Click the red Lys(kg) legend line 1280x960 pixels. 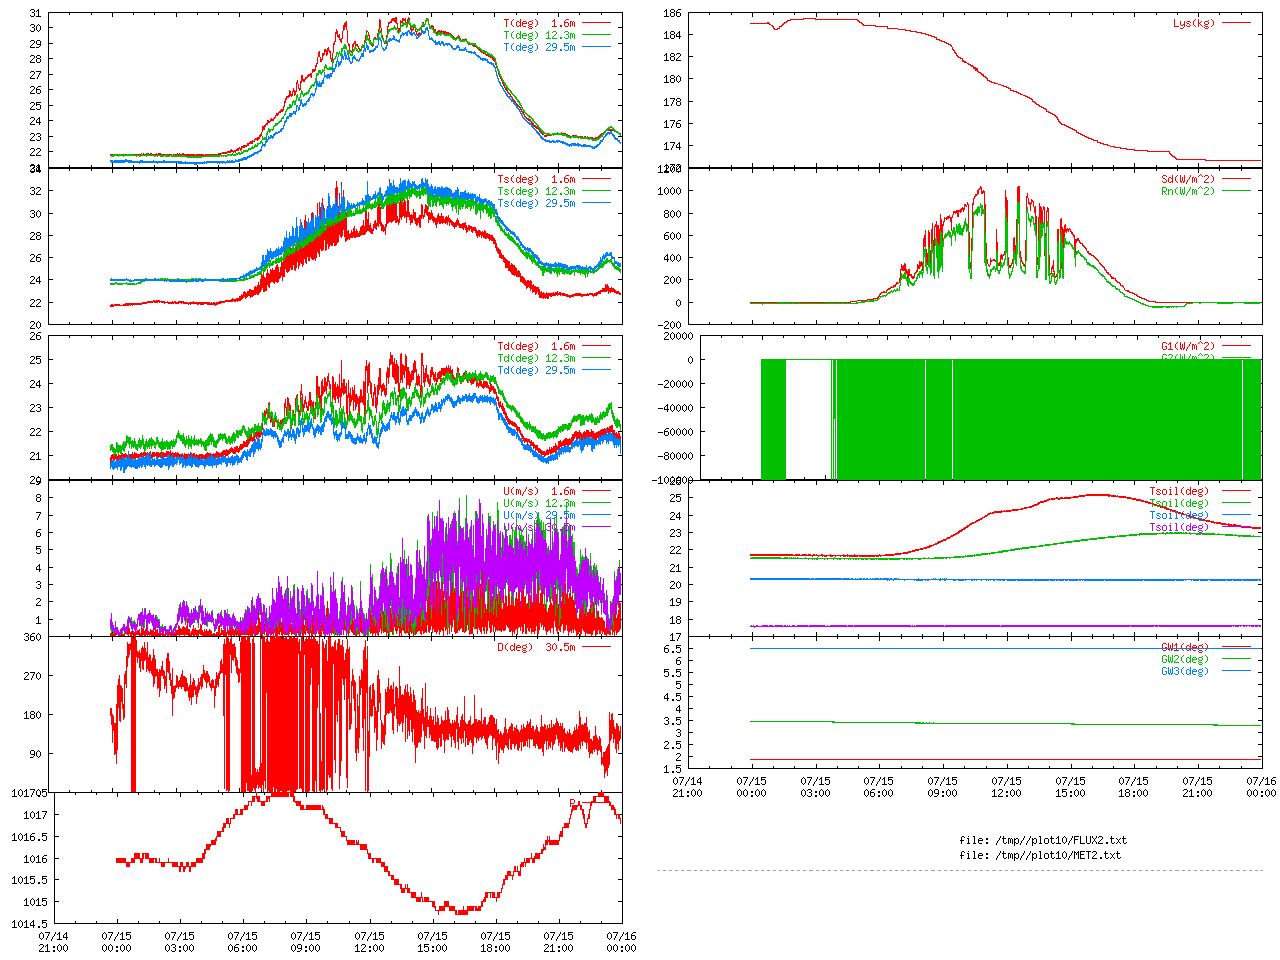pos(1236,23)
